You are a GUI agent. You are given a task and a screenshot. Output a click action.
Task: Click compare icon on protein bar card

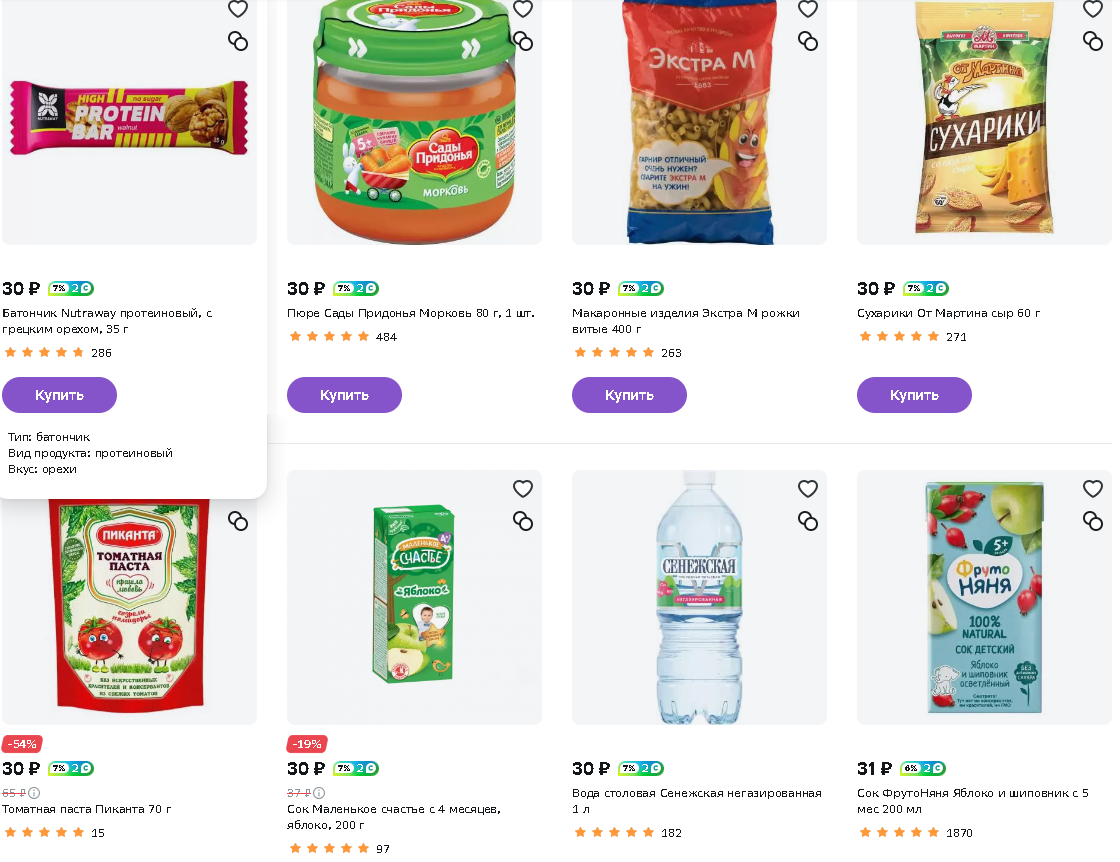238,41
